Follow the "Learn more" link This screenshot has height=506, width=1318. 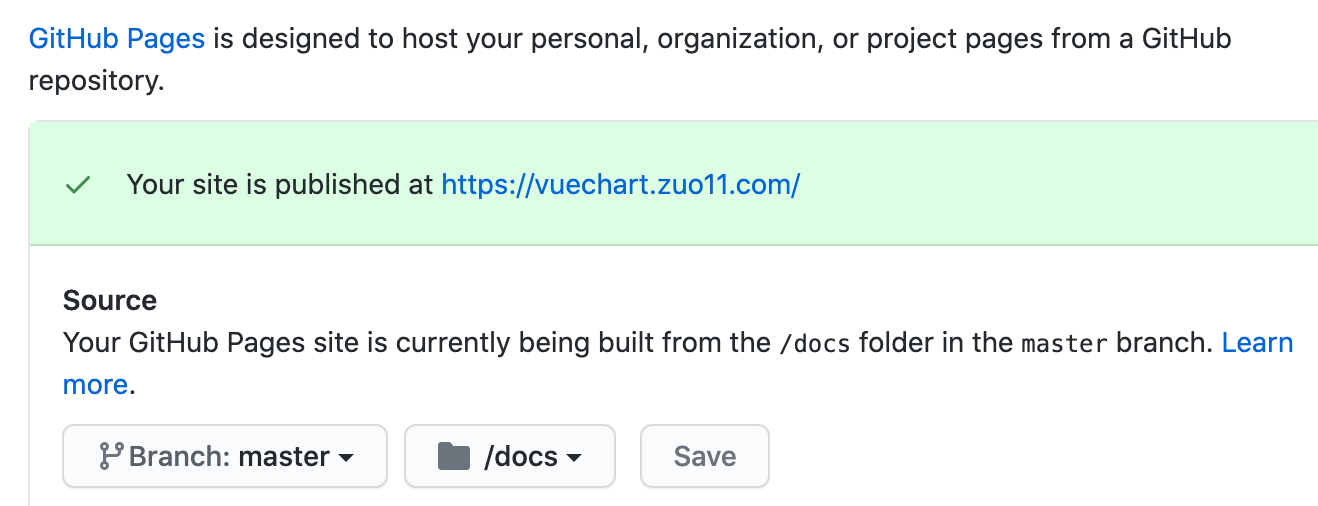tap(1257, 343)
